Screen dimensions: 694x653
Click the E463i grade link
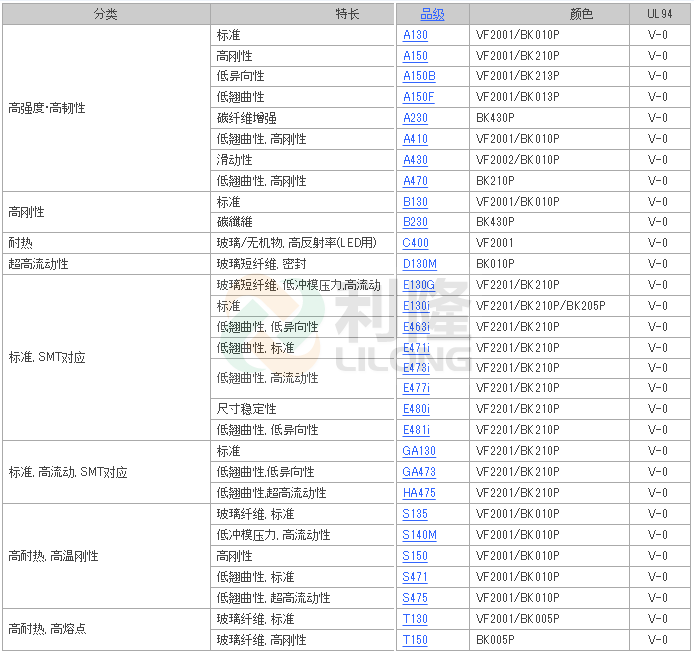click(416, 327)
